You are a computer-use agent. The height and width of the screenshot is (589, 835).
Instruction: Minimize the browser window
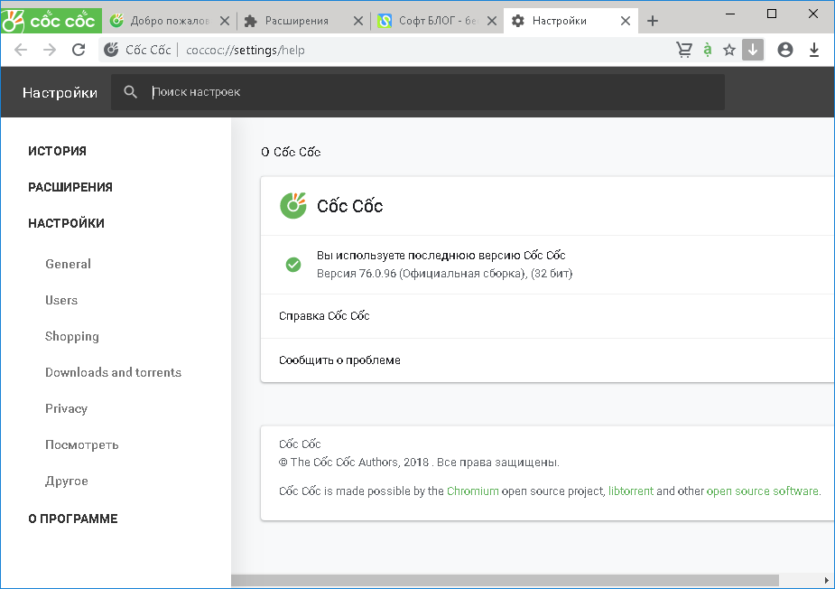click(x=730, y=14)
